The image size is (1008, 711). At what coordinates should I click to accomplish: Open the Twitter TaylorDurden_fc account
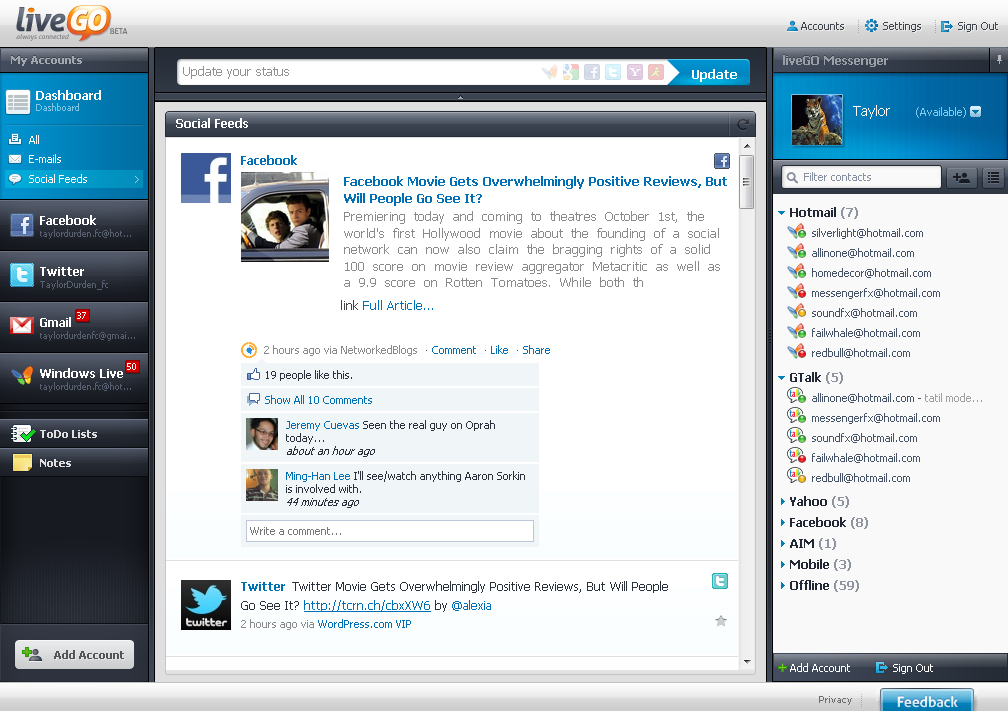tap(74, 276)
